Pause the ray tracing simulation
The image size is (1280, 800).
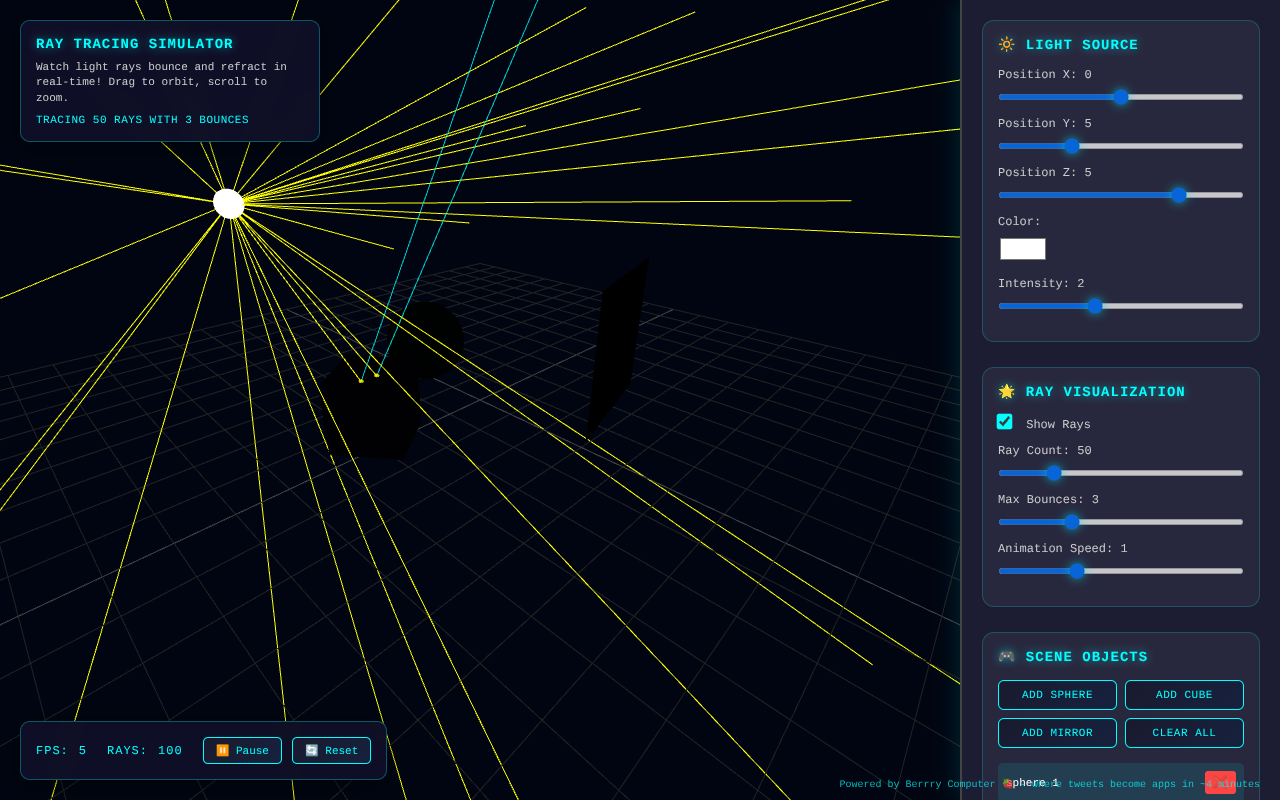coord(242,750)
